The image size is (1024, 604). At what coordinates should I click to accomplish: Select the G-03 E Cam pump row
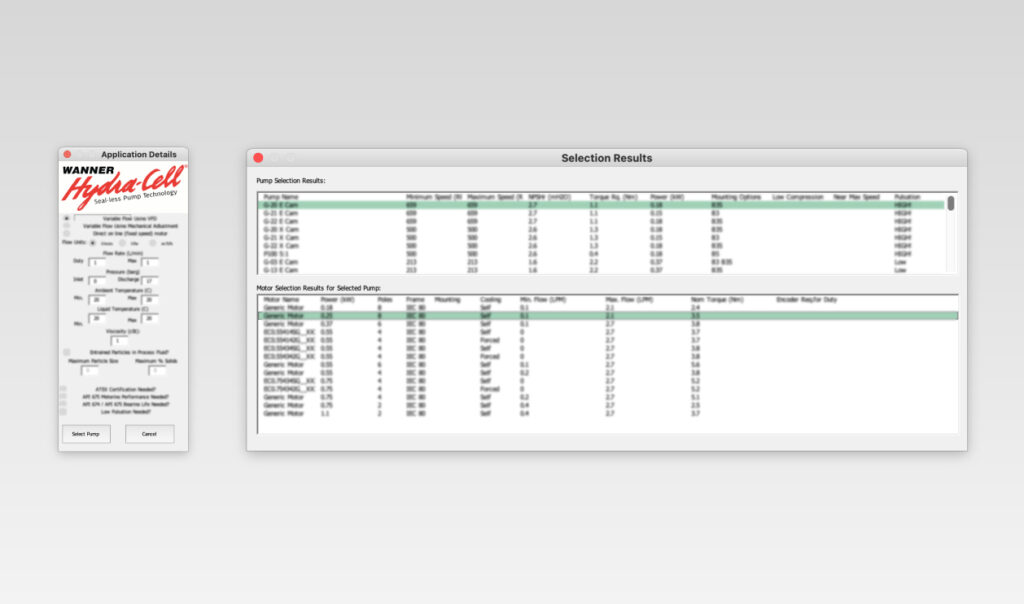click(x=601, y=262)
